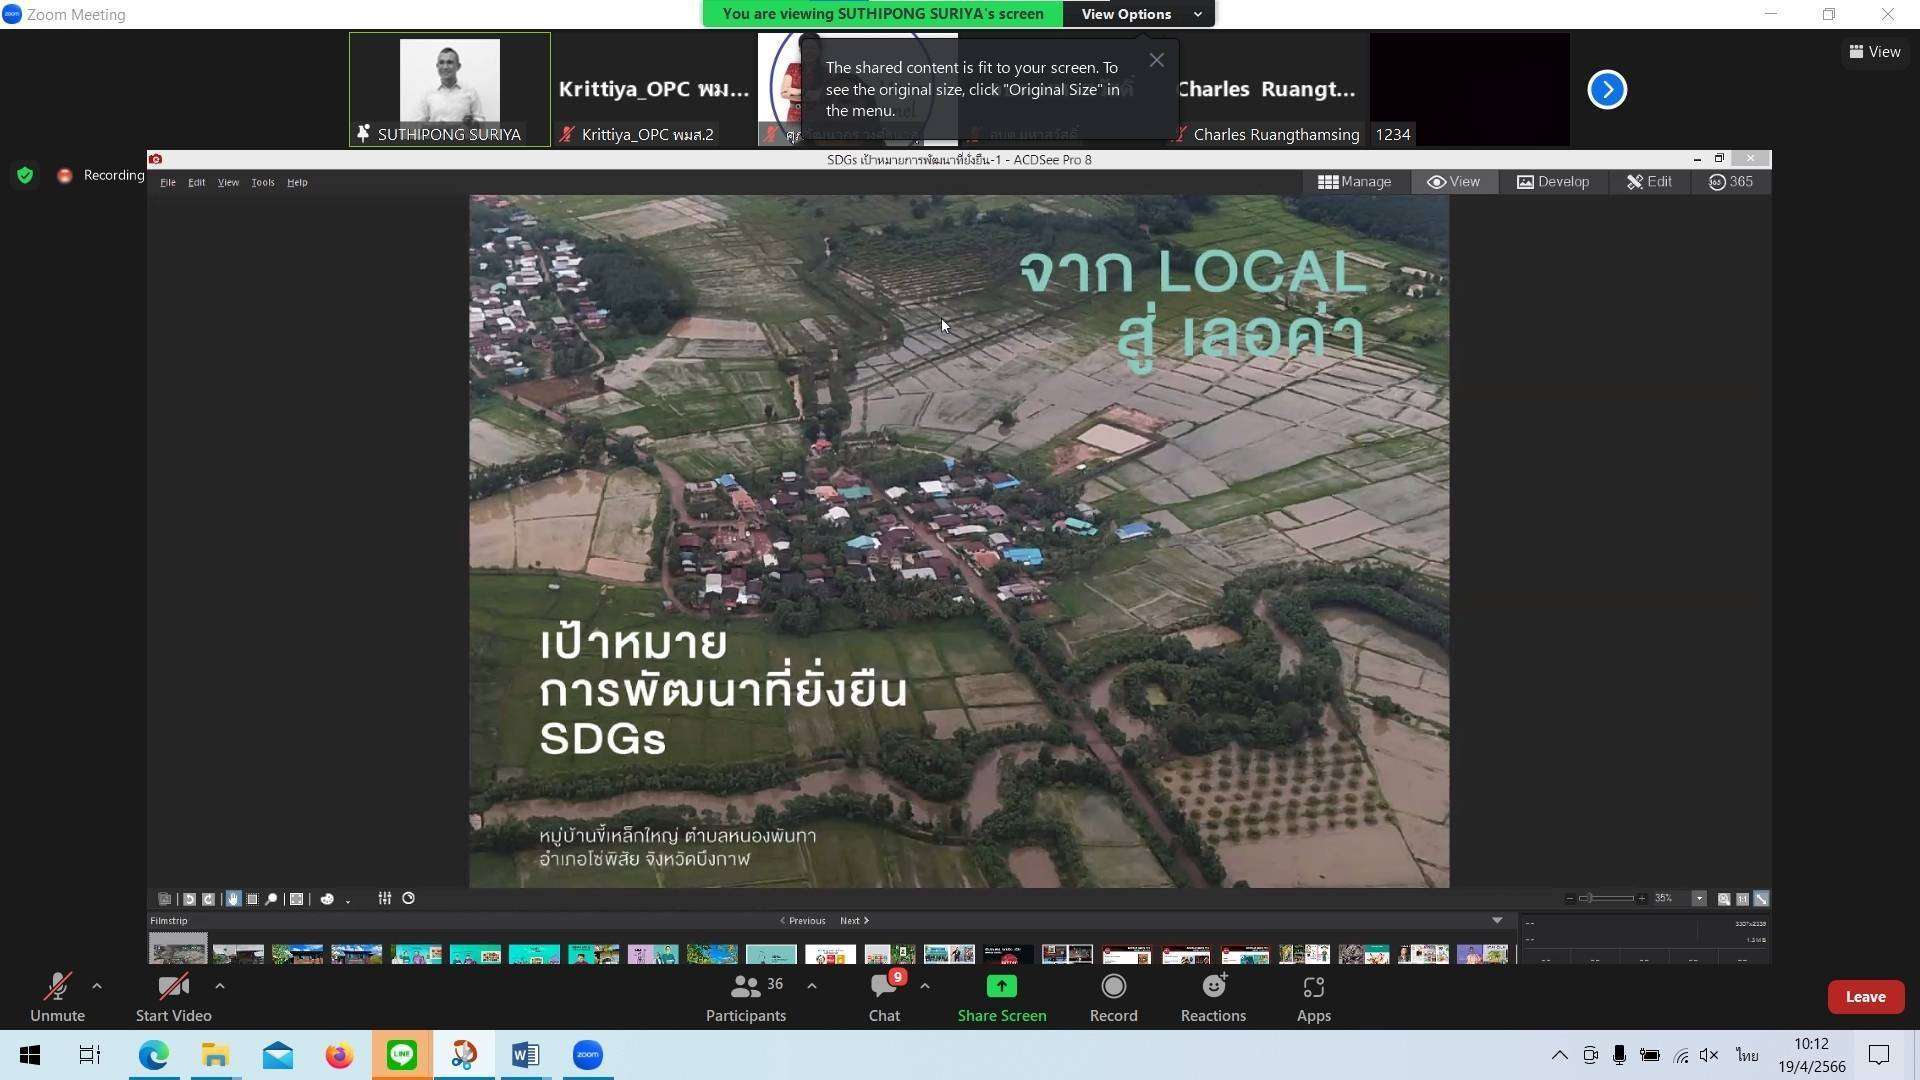Select the Hand scroll tool
This screenshot has height=1080, width=1920.
pos(233,899)
